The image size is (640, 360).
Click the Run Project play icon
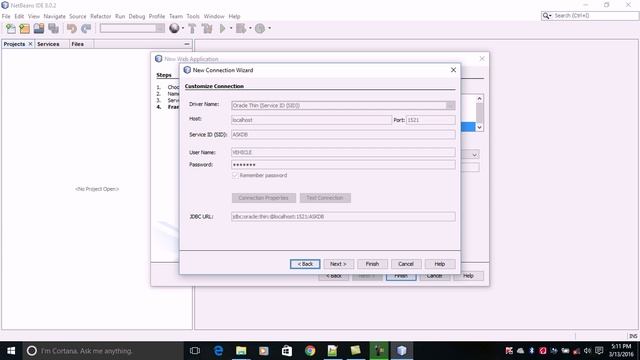pyautogui.click(x=222, y=29)
